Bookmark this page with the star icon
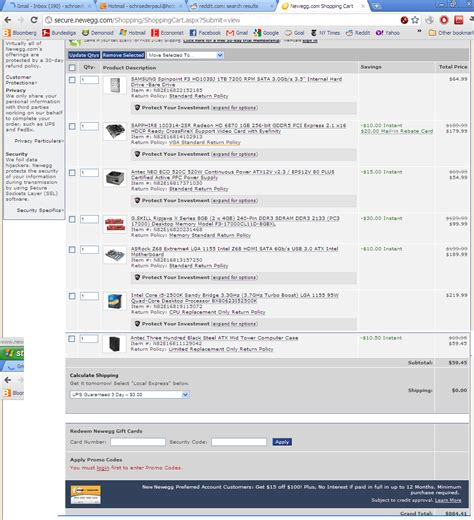This screenshot has width=474, height=520. coord(415,20)
